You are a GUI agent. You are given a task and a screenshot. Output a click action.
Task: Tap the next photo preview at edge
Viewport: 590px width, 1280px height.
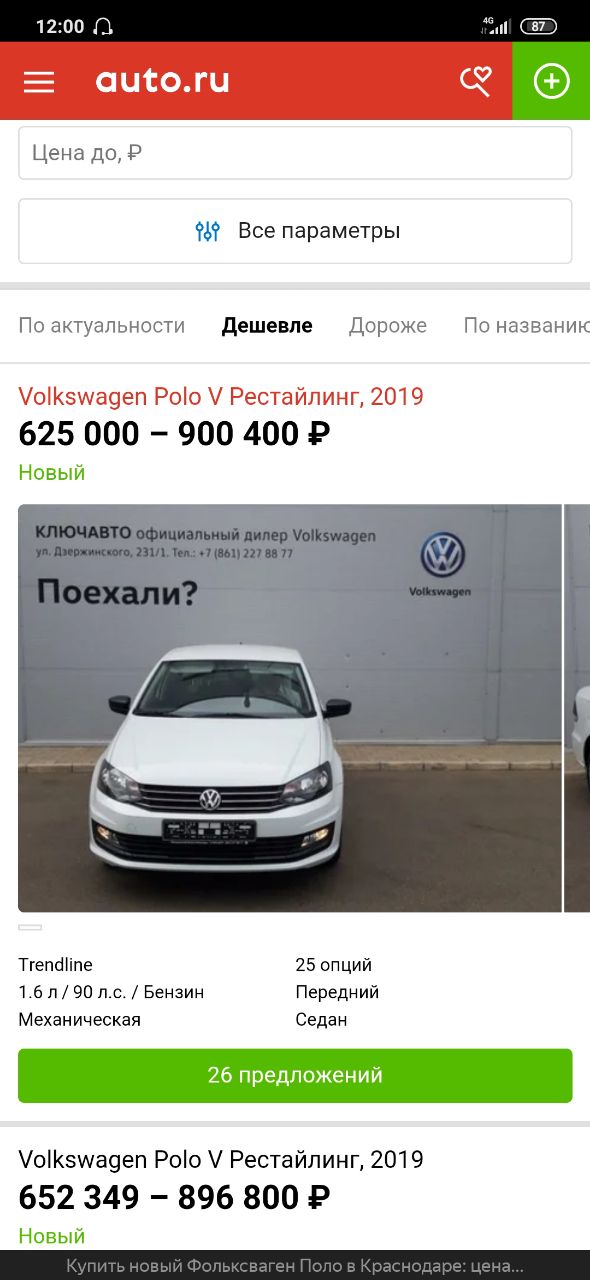coord(577,708)
